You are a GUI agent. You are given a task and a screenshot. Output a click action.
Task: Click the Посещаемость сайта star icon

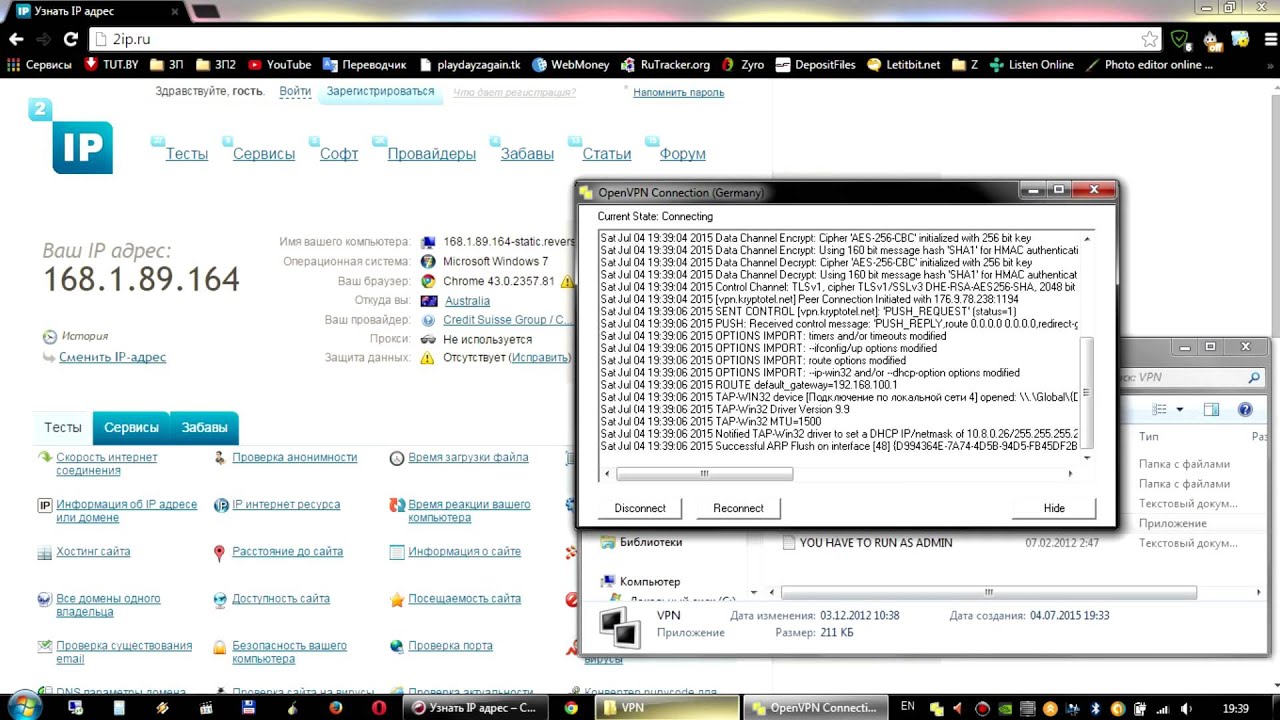[x=397, y=599]
